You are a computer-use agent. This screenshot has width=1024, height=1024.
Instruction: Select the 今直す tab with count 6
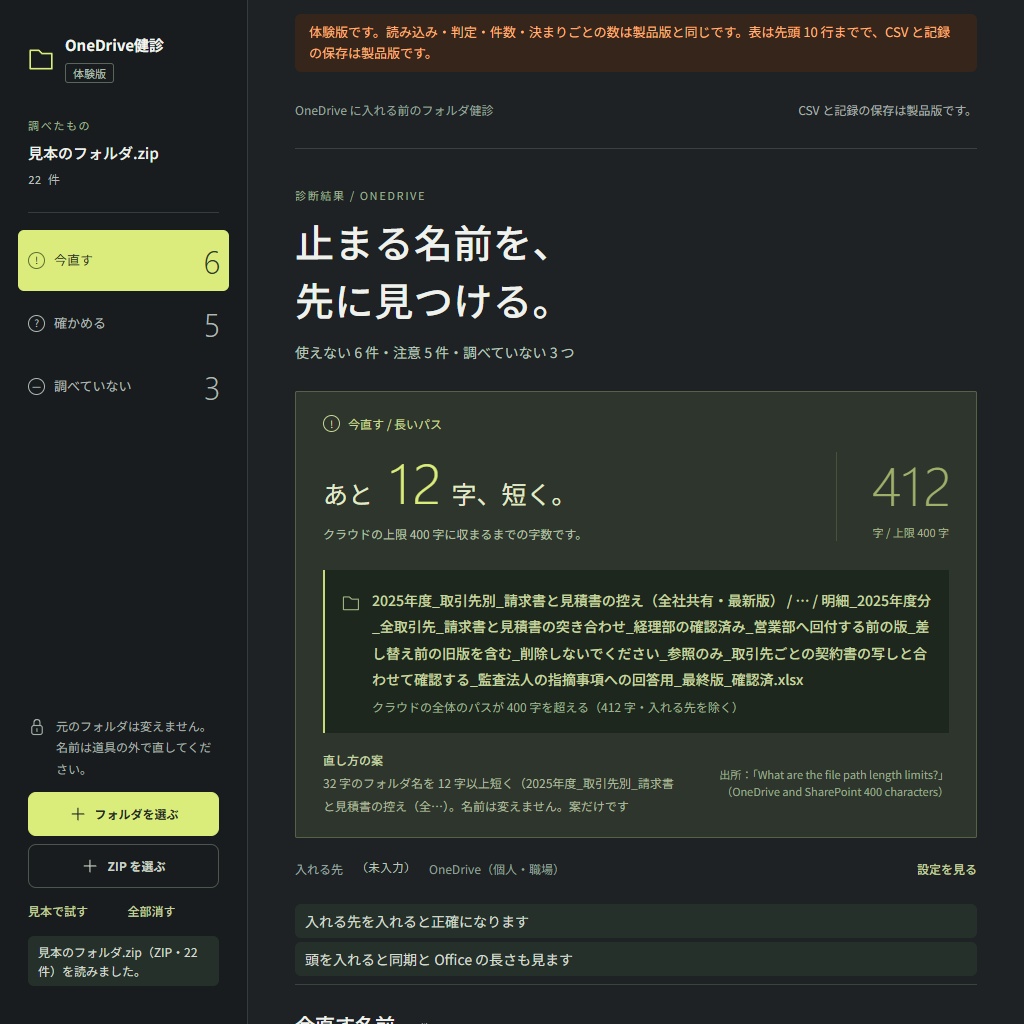(x=123, y=260)
